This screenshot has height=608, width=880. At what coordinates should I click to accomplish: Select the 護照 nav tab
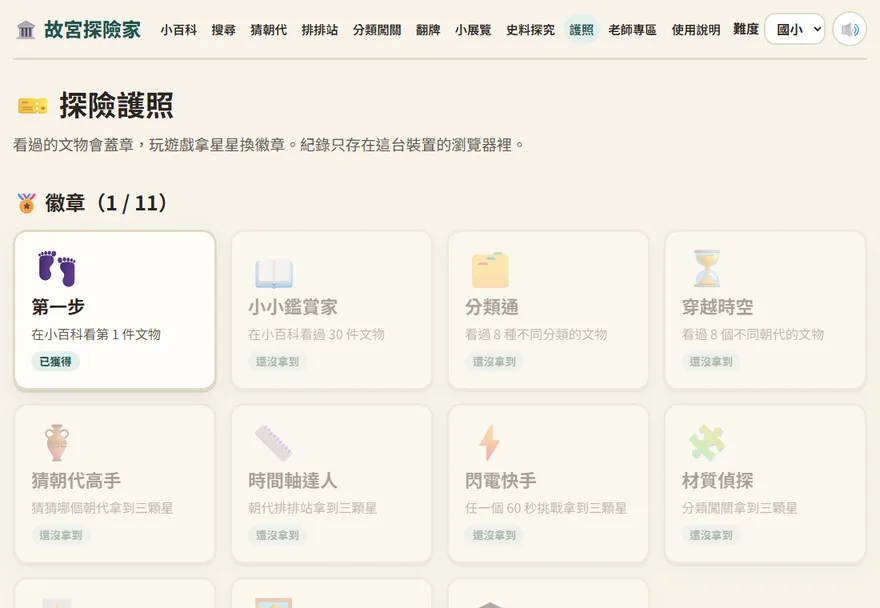click(581, 30)
